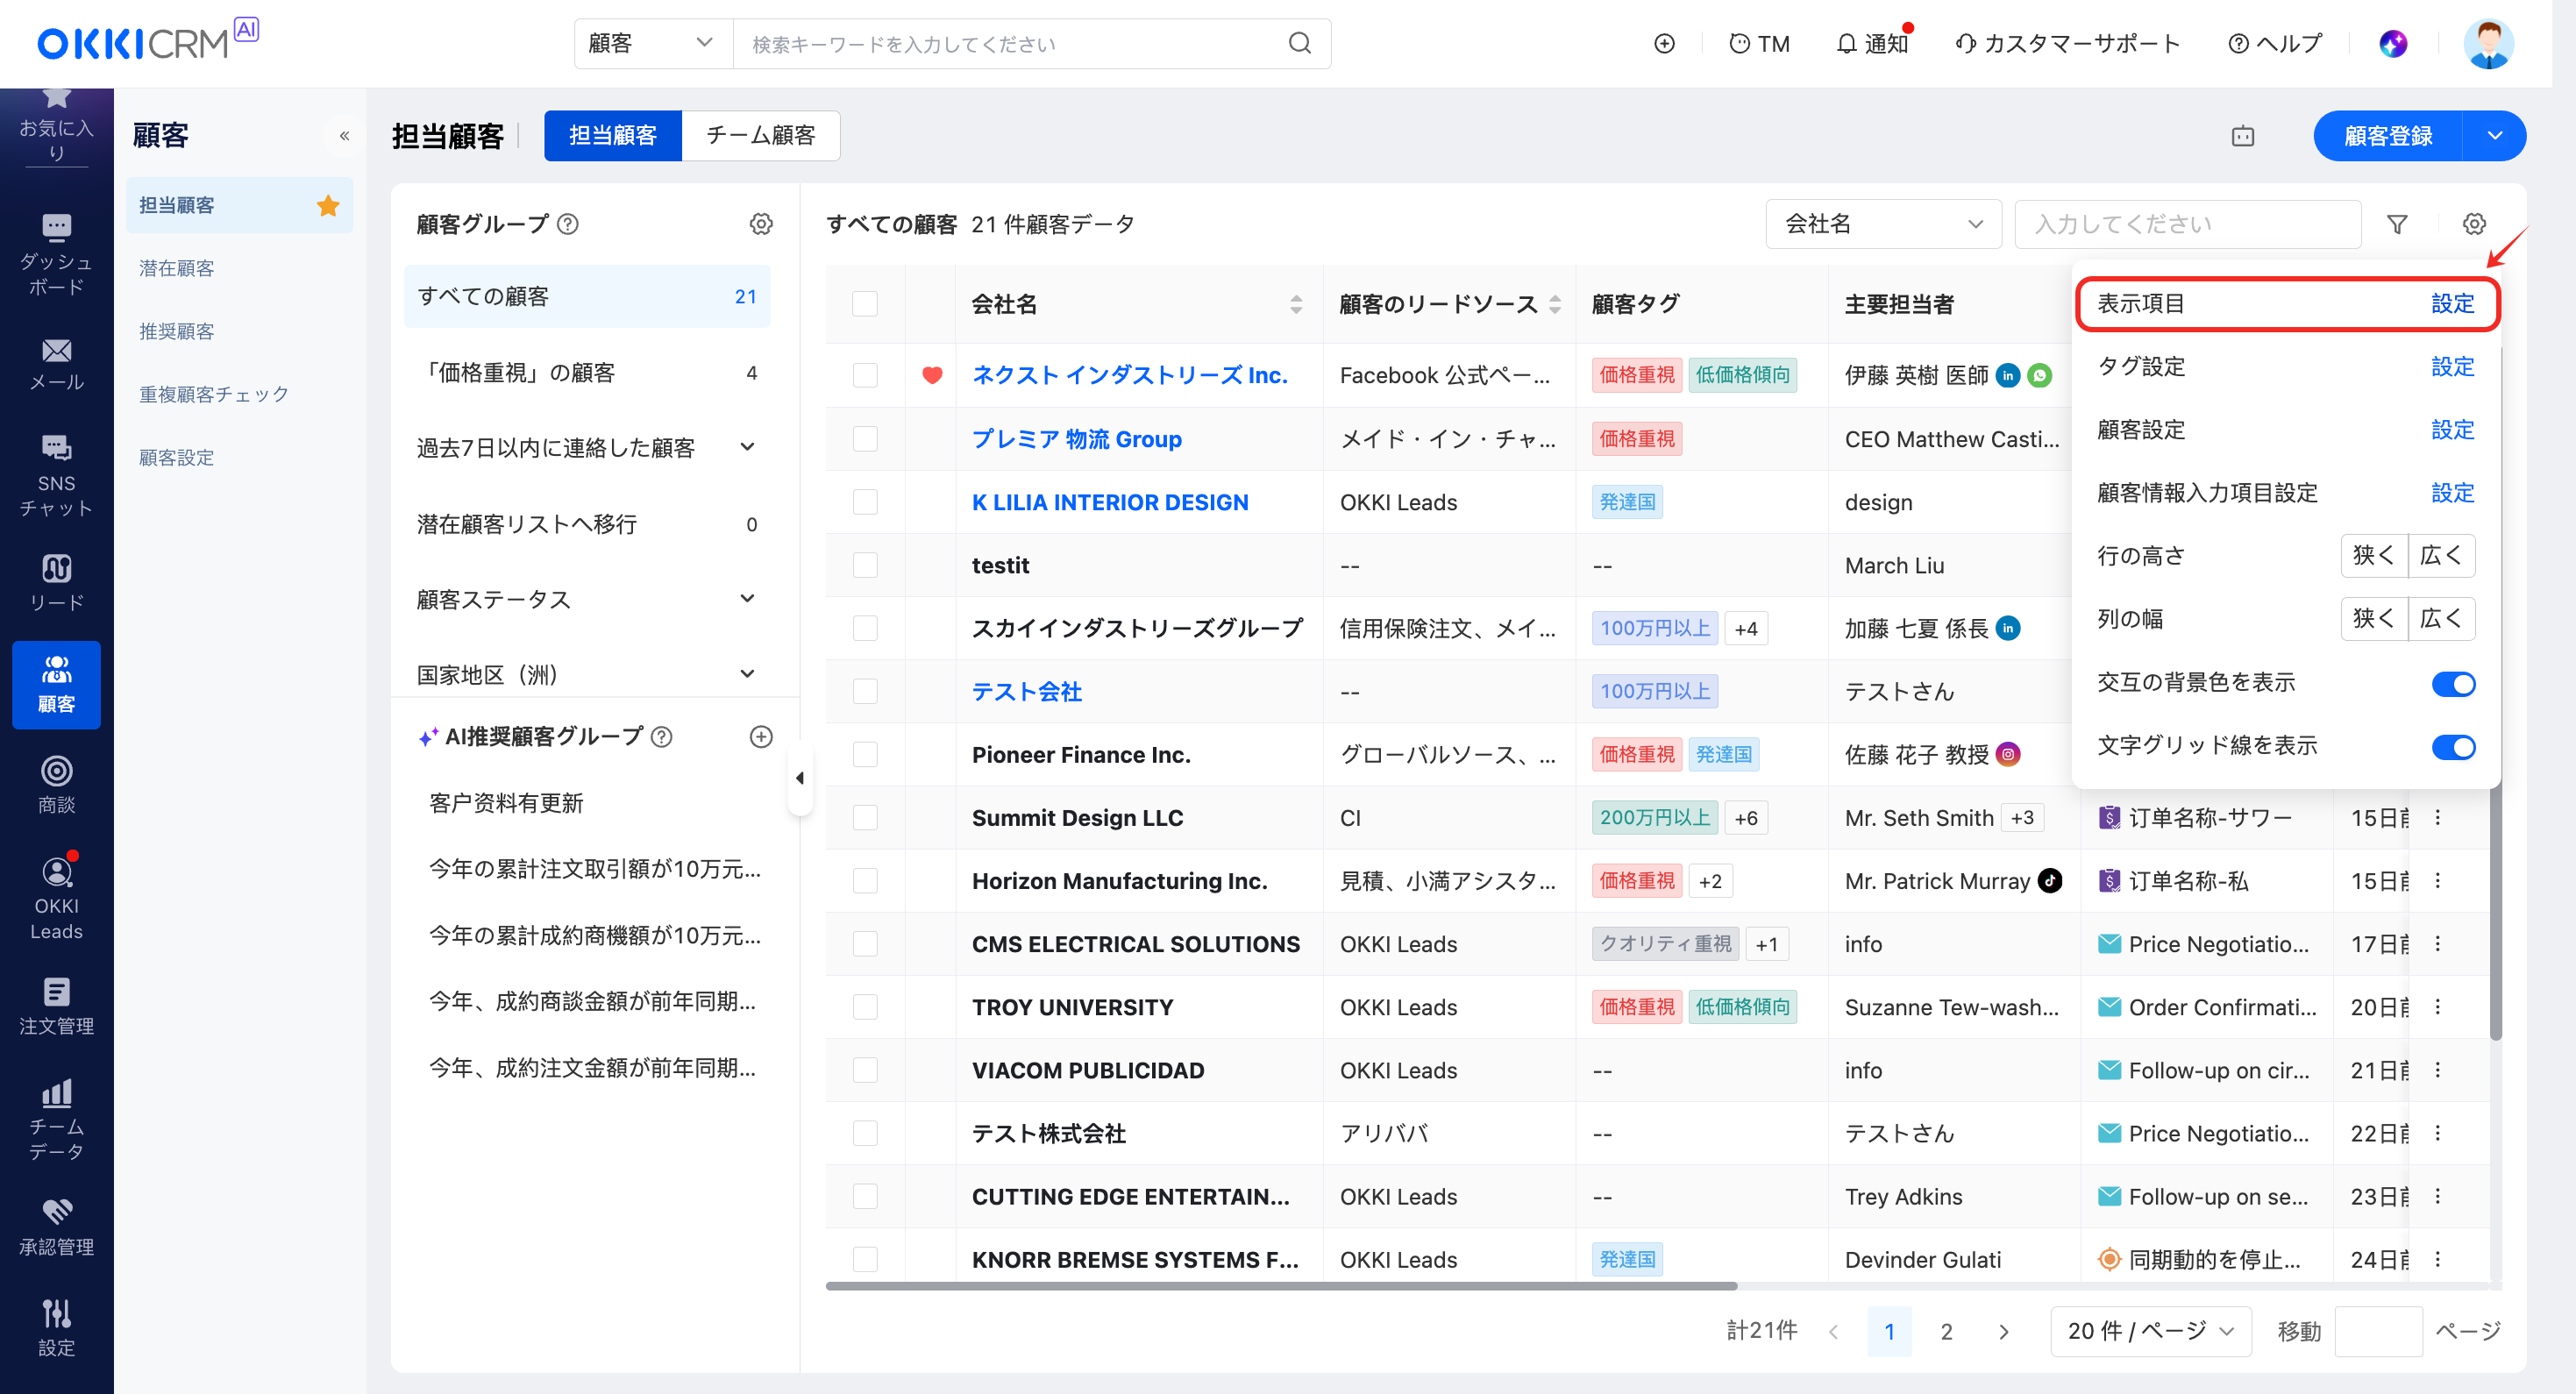Open 潜在顧客 in the side menu
The width and height of the screenshot is (2576, 1394).
pos(176,268)
